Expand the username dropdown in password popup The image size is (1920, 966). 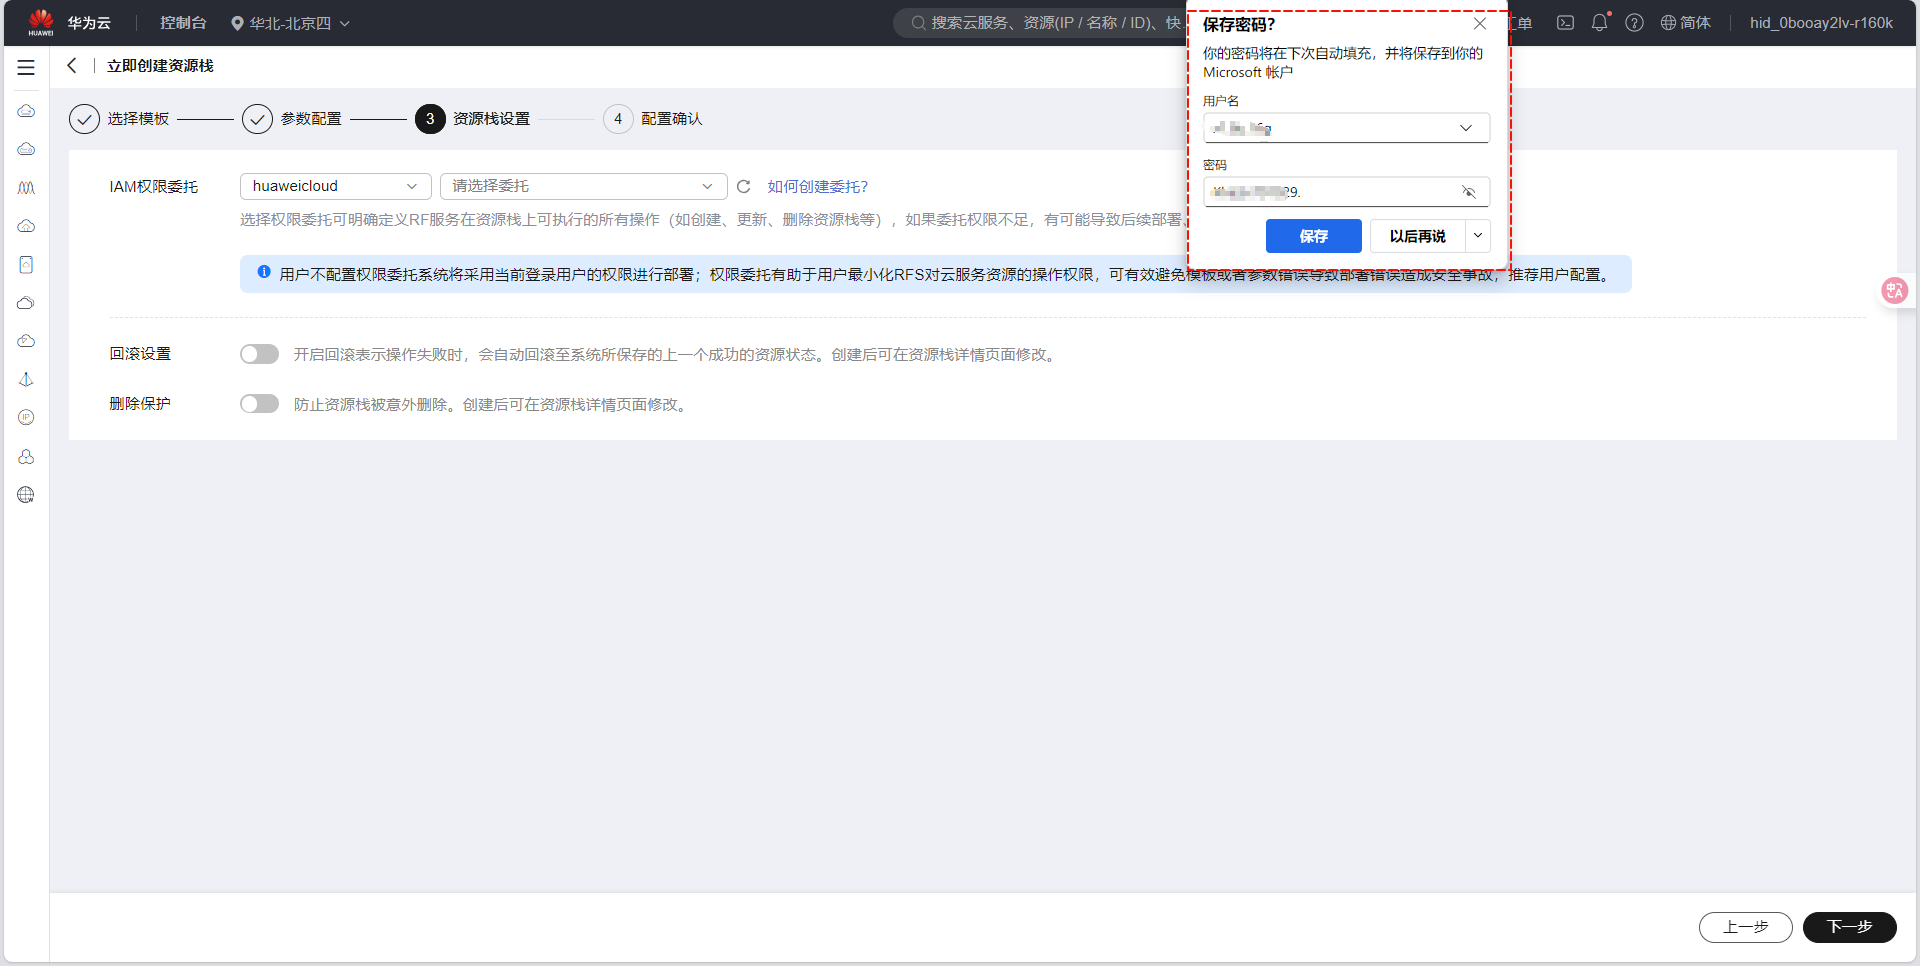point(1465,128)
